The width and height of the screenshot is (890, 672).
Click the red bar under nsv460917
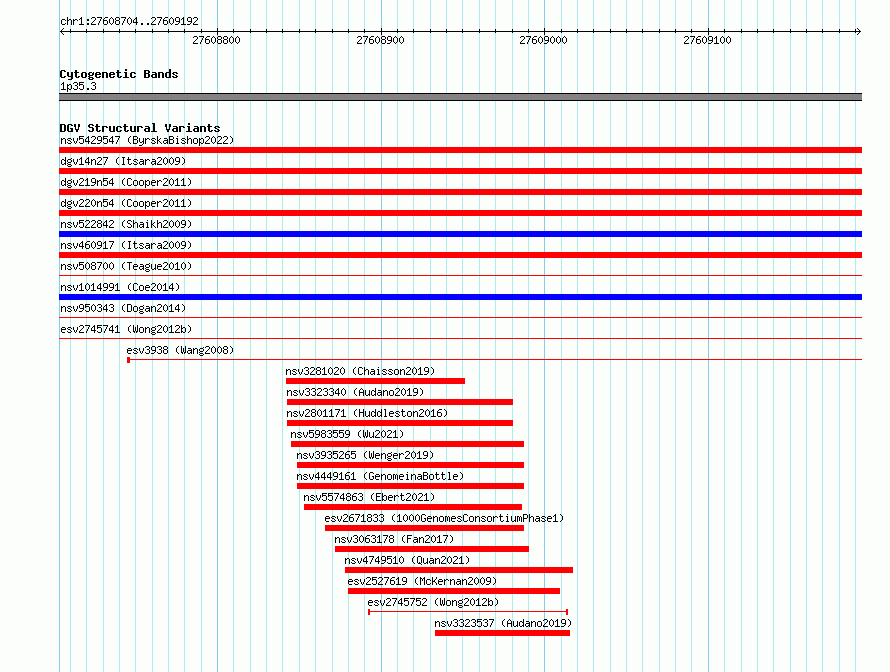click(460, 255)
